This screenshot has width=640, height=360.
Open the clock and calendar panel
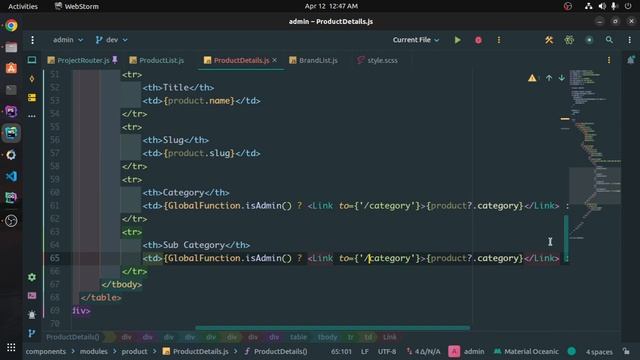[331, 6]
